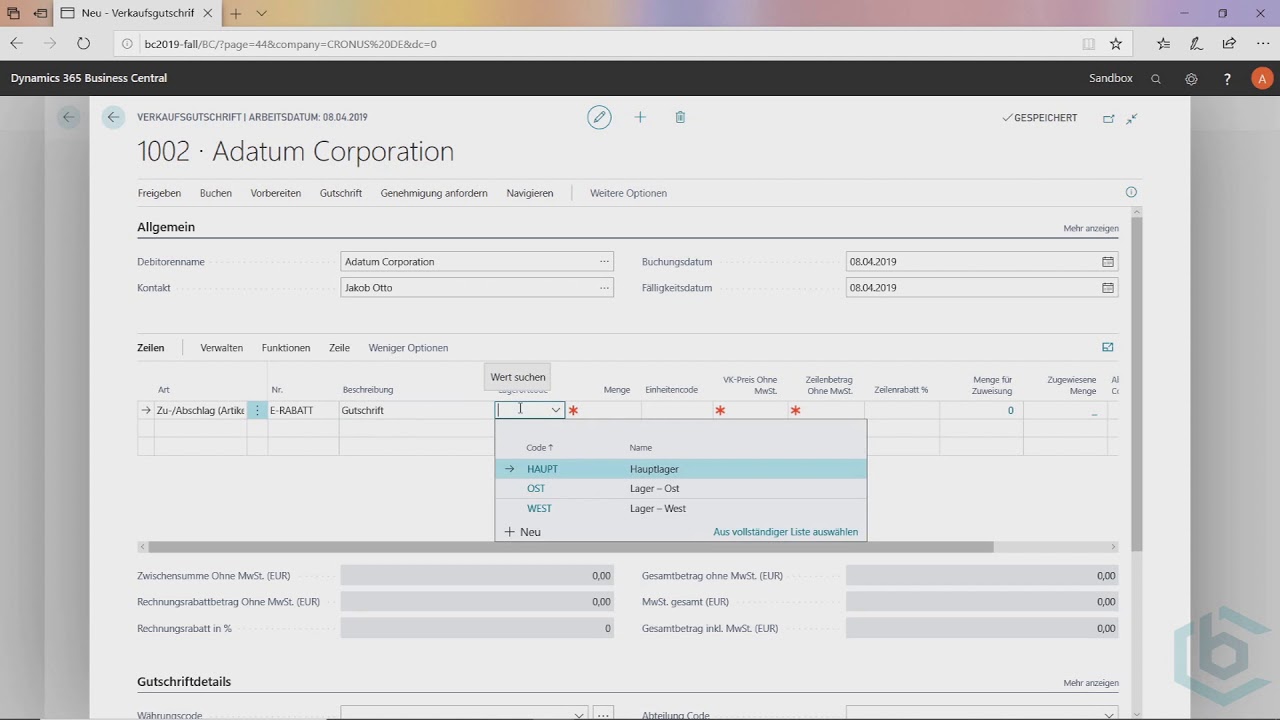Open Business Central search magnifier

[x=1156, y=78]
